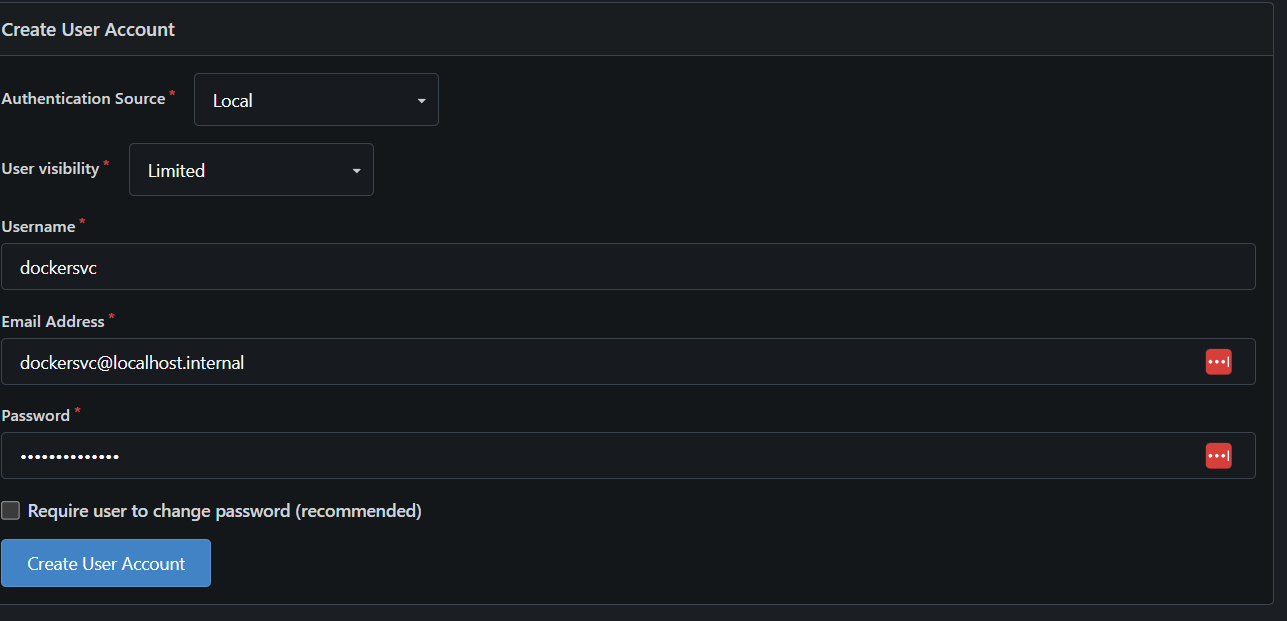Click into the Email Address input field
The height and width of the screenshot is (621, 1287).
pyautogui.click(x=700, y=362)
